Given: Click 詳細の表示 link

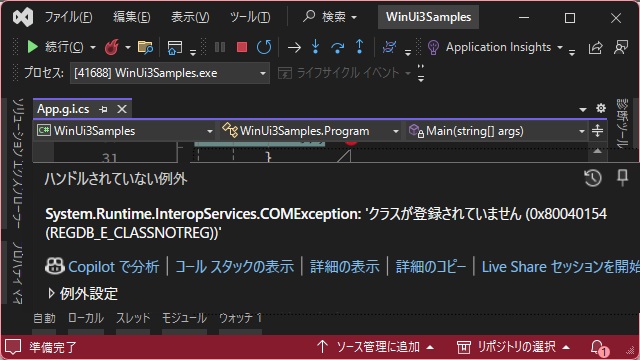Looking at the screenshot, I should click(344, 267).
